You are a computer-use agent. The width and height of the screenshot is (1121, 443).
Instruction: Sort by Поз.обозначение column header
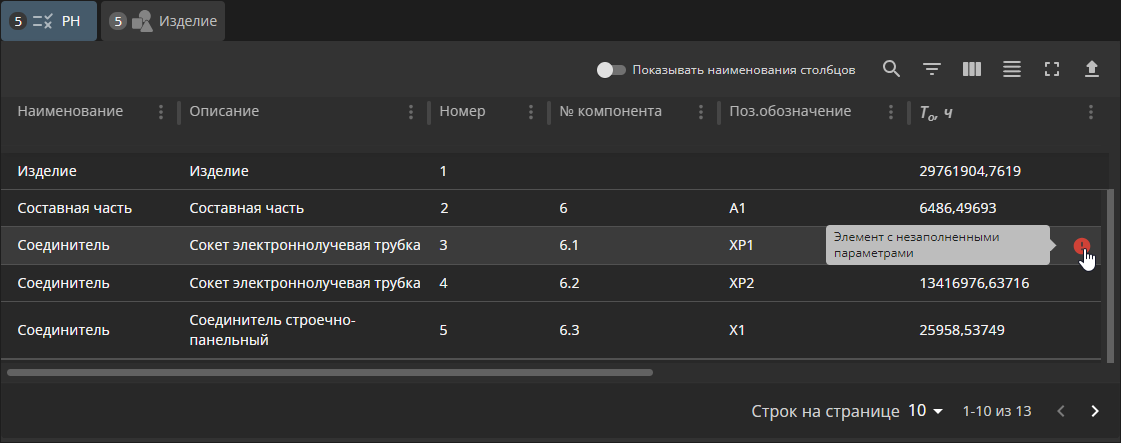[x=790, y=111]
